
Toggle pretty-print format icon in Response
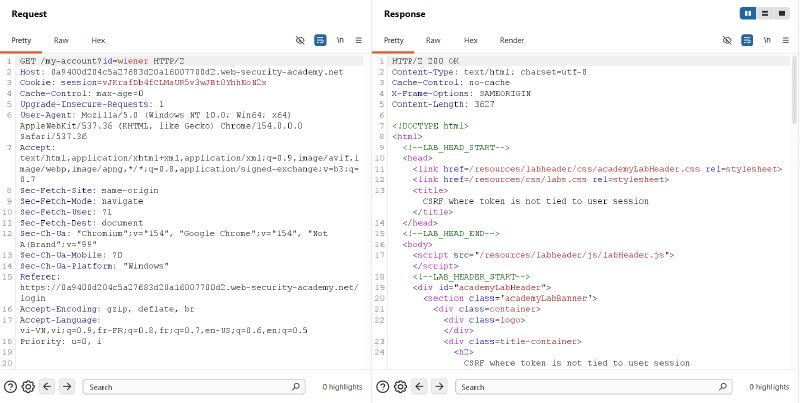[x=747, y=40]
